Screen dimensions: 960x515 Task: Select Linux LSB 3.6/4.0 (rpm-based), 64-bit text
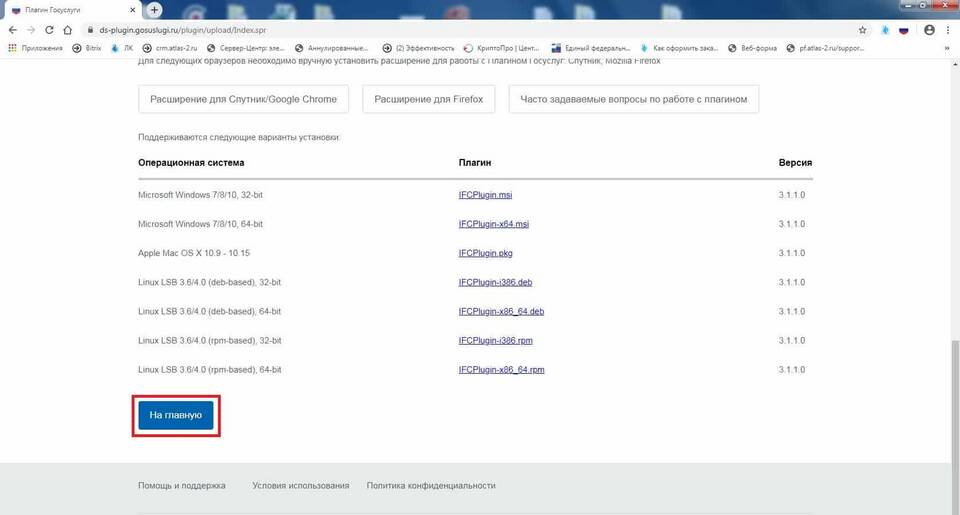pos(210,370)
